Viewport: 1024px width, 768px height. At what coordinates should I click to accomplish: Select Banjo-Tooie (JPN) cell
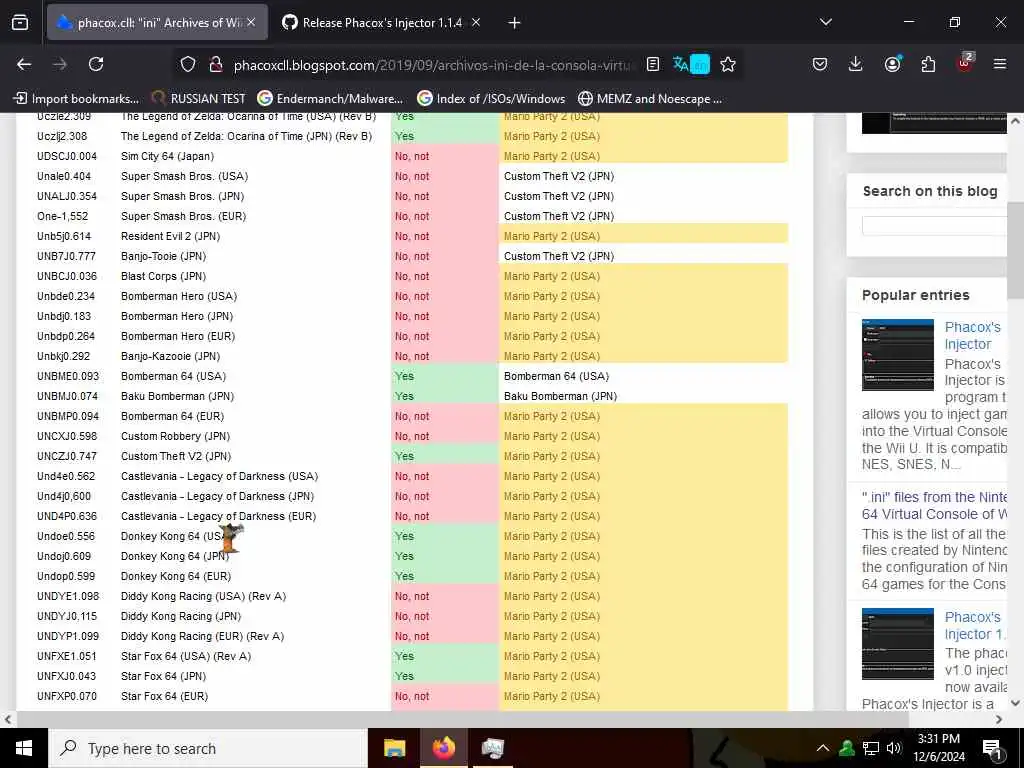pos(163,256)
